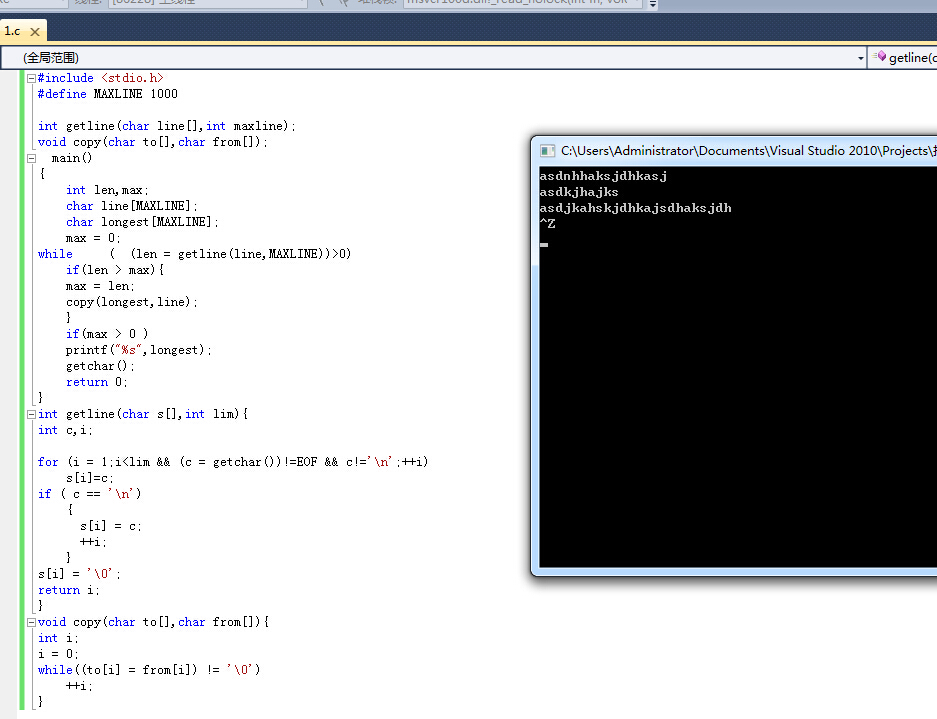Click the '++i;' line inside getline
Viewport: 937px width, 719px height.
pos(93,542)
